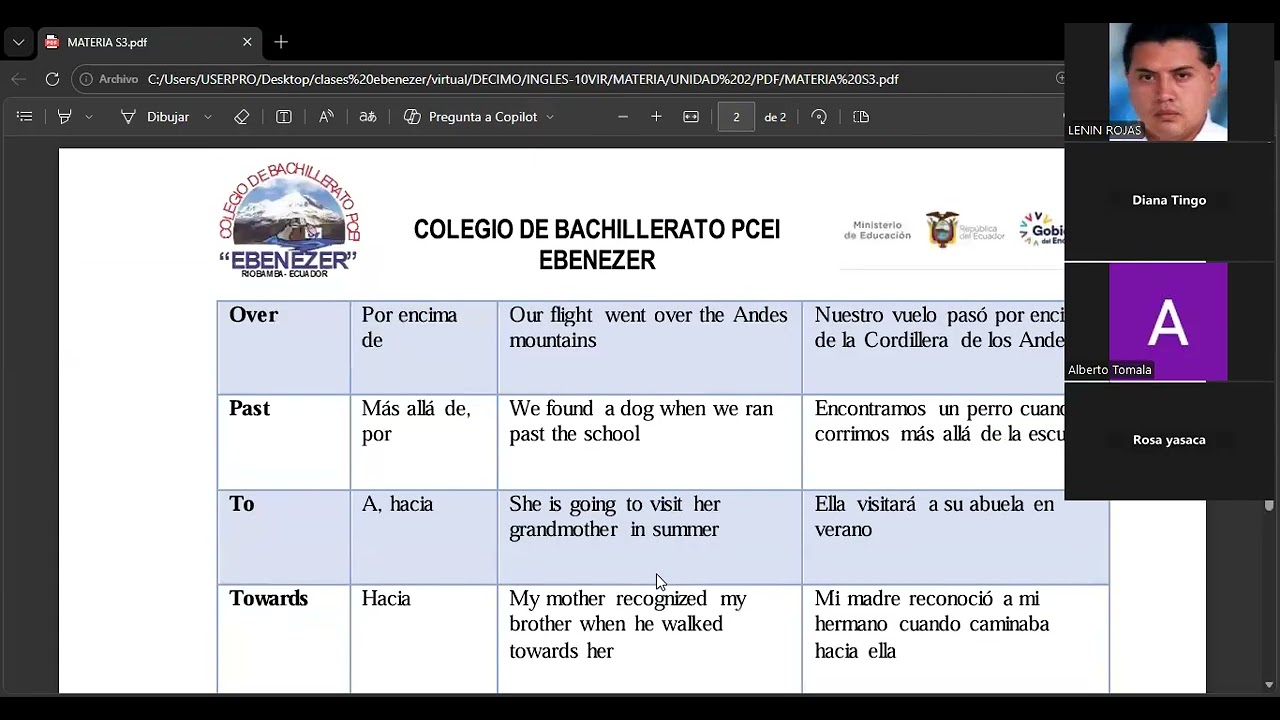Select the highlighter tool

point(65,117)
